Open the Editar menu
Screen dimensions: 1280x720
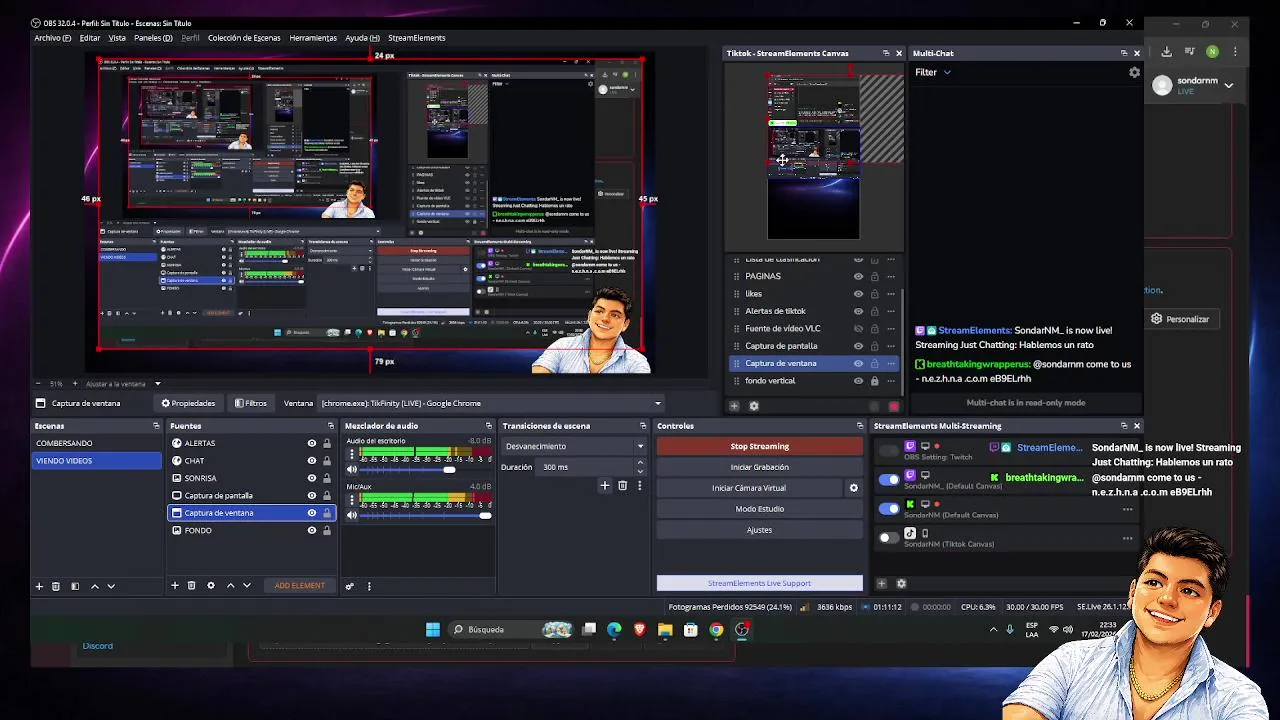(x=90, y=38)
